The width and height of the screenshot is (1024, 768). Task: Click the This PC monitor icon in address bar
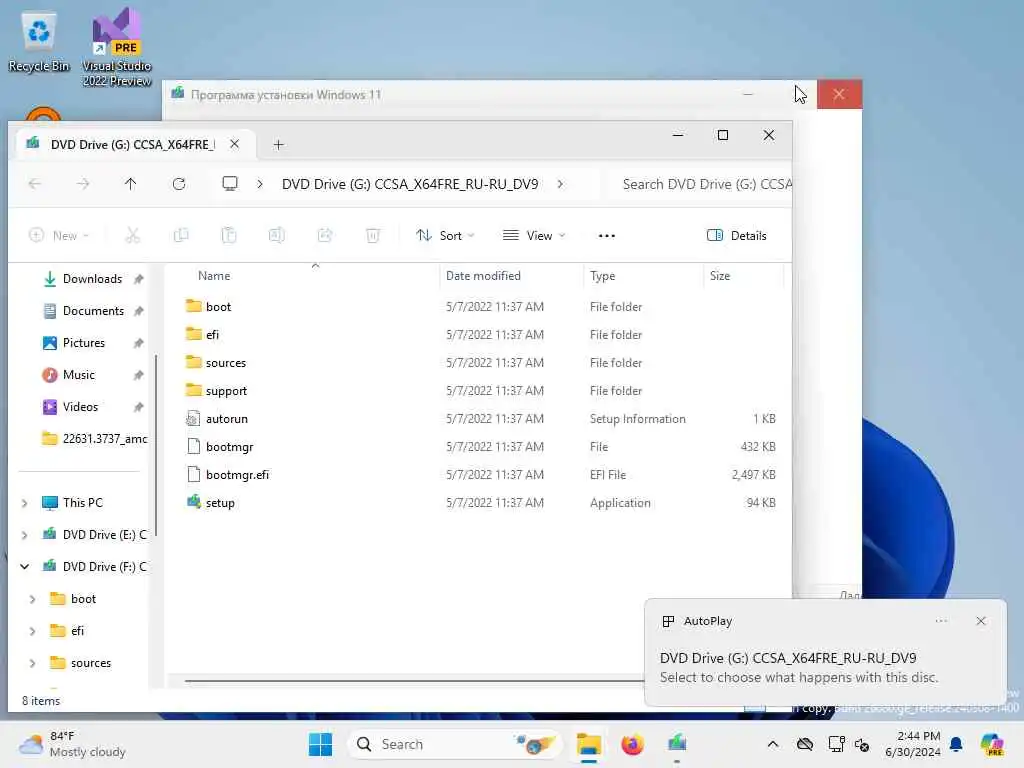230,184
